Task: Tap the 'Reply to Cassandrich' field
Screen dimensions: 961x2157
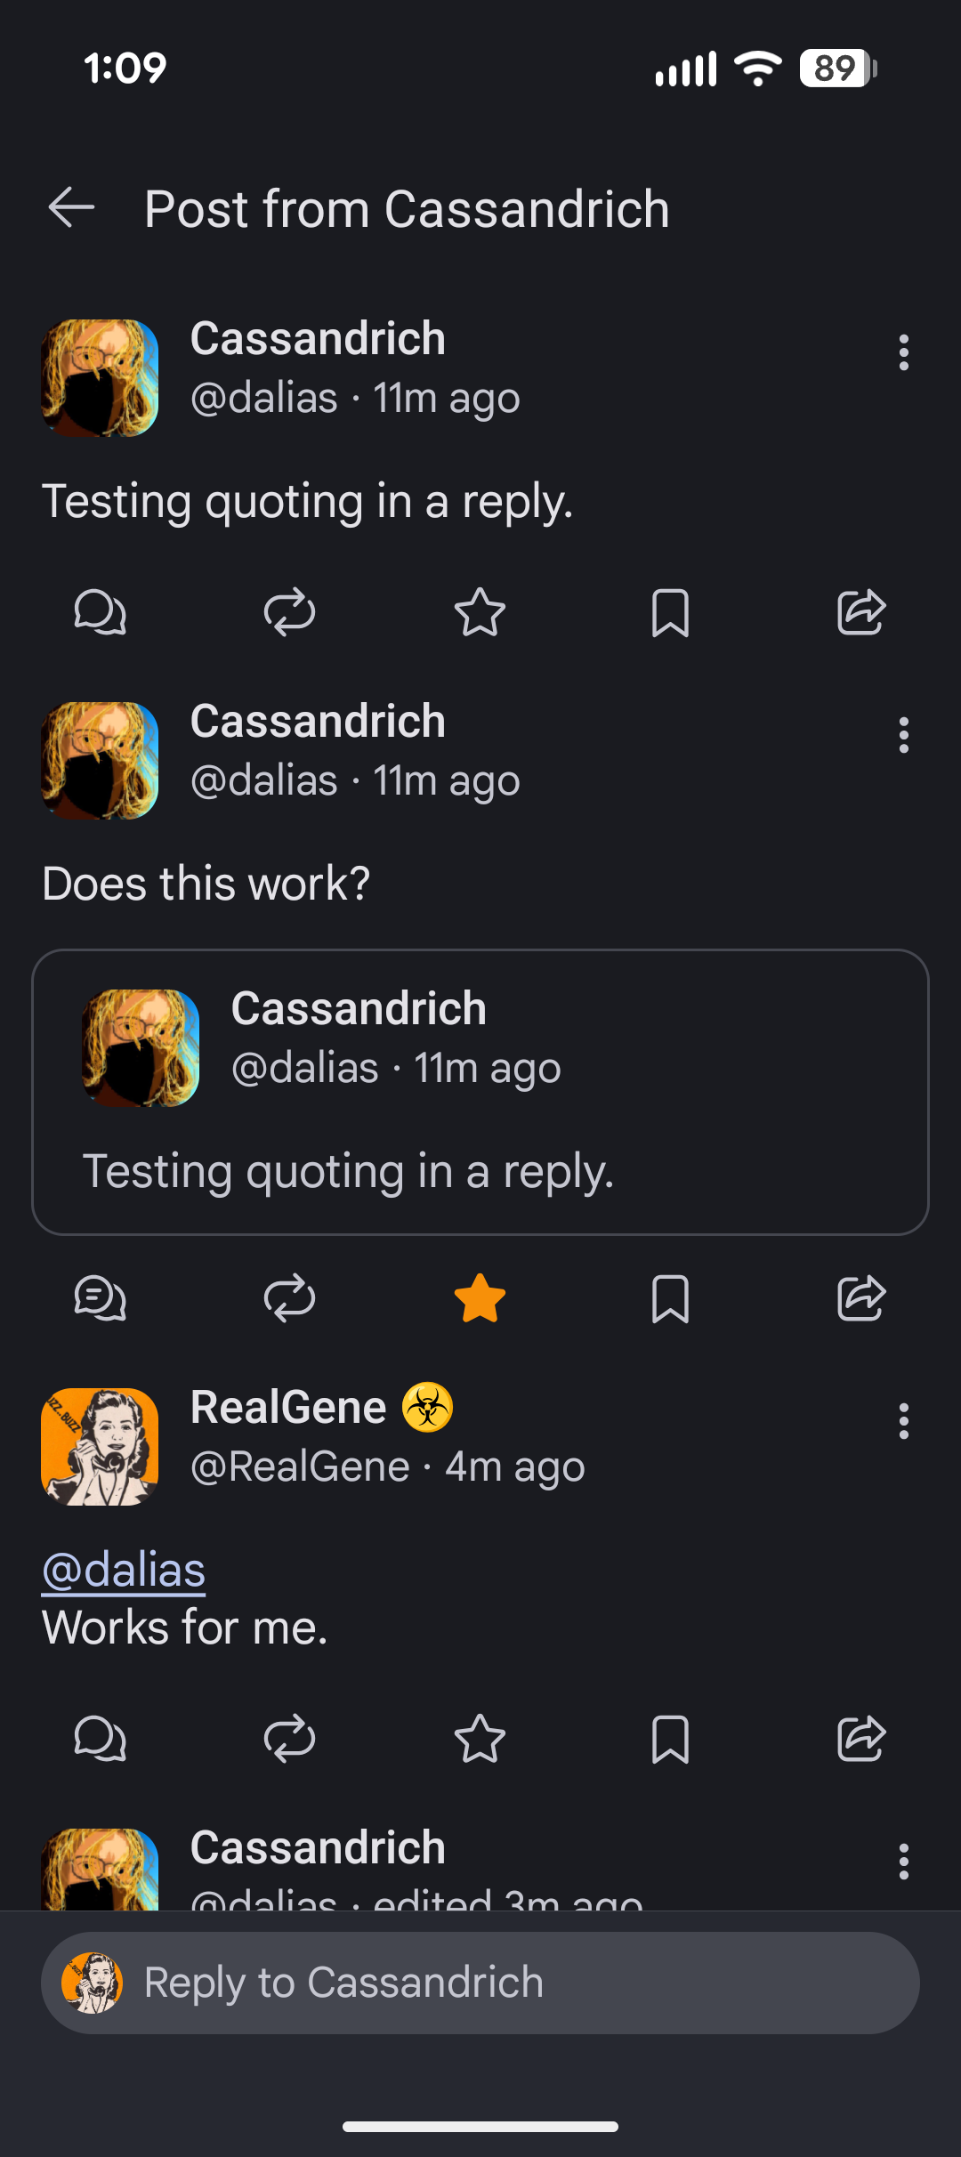Action: pyautogui.click(x=480, y=1982)
